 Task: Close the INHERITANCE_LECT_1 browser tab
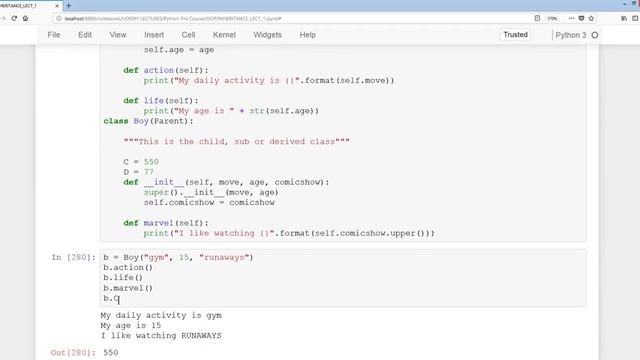pos(57,6)
